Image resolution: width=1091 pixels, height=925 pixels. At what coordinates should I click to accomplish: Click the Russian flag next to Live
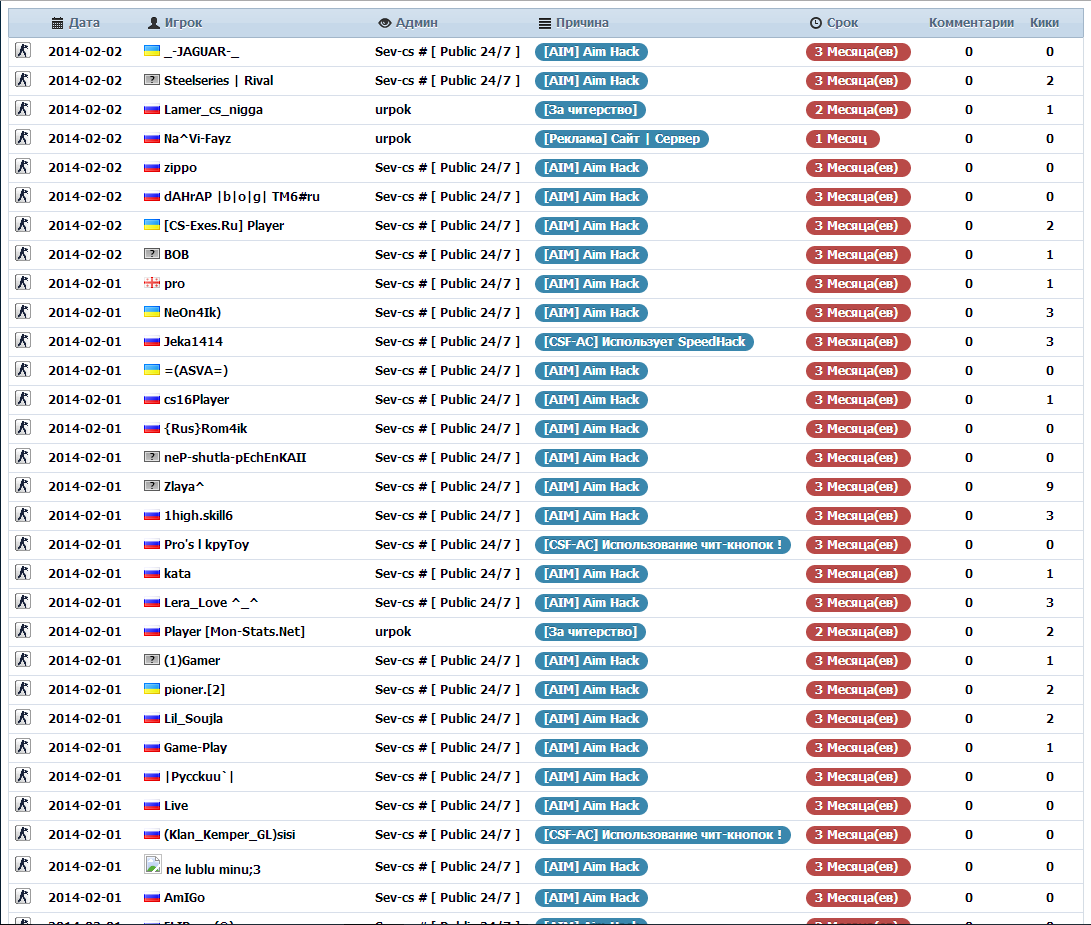click(152, 805)
